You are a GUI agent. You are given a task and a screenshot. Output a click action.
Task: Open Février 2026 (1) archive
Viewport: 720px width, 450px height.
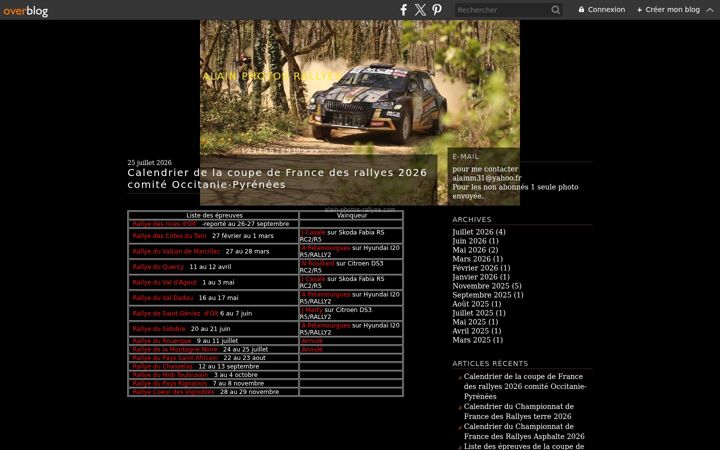click(481, 268)
